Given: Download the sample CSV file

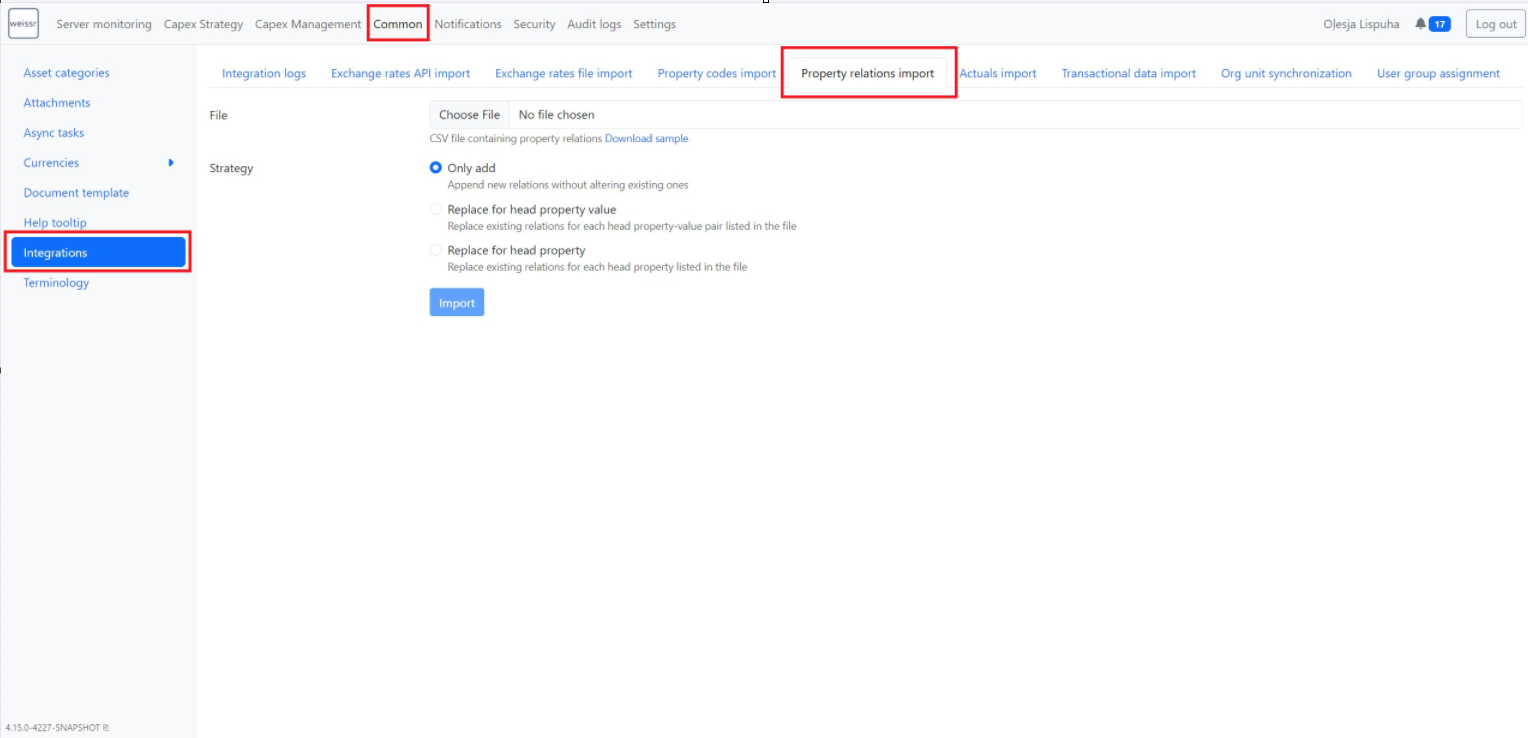Looking at the screenshot, I should (x=646, y=139).
